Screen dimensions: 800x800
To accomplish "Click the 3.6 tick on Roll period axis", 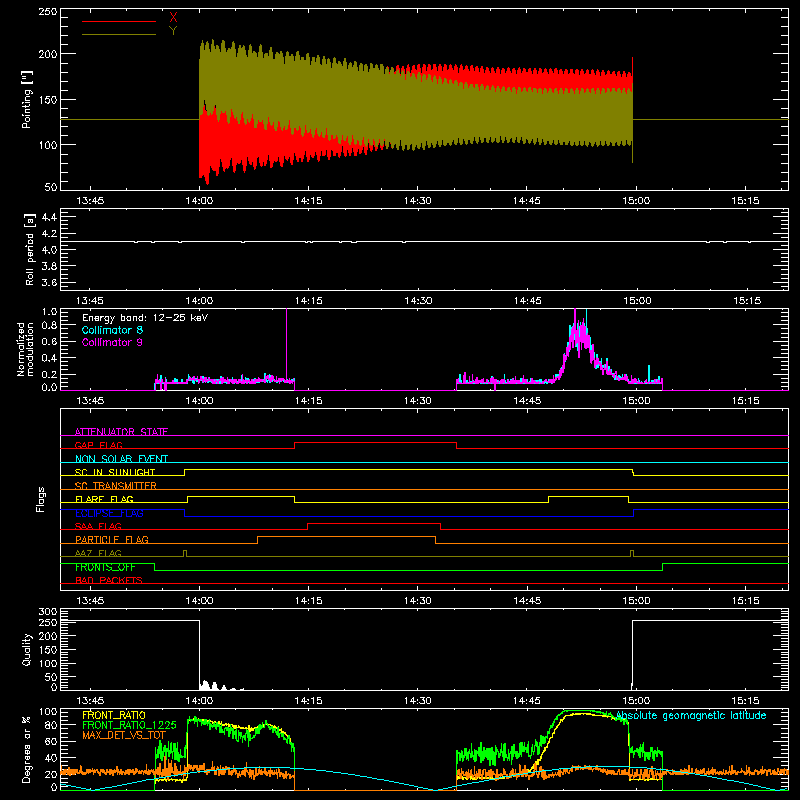I will 49,282.
